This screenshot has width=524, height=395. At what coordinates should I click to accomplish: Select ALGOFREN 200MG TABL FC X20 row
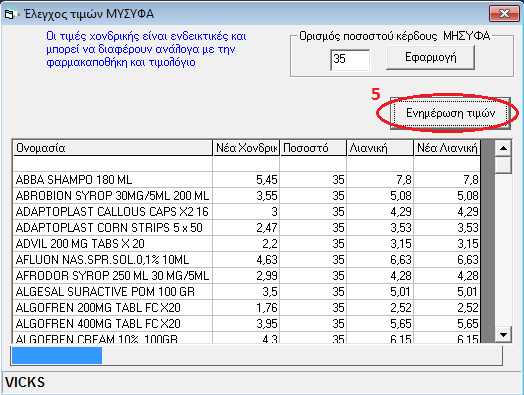click(x=247, y=308)
